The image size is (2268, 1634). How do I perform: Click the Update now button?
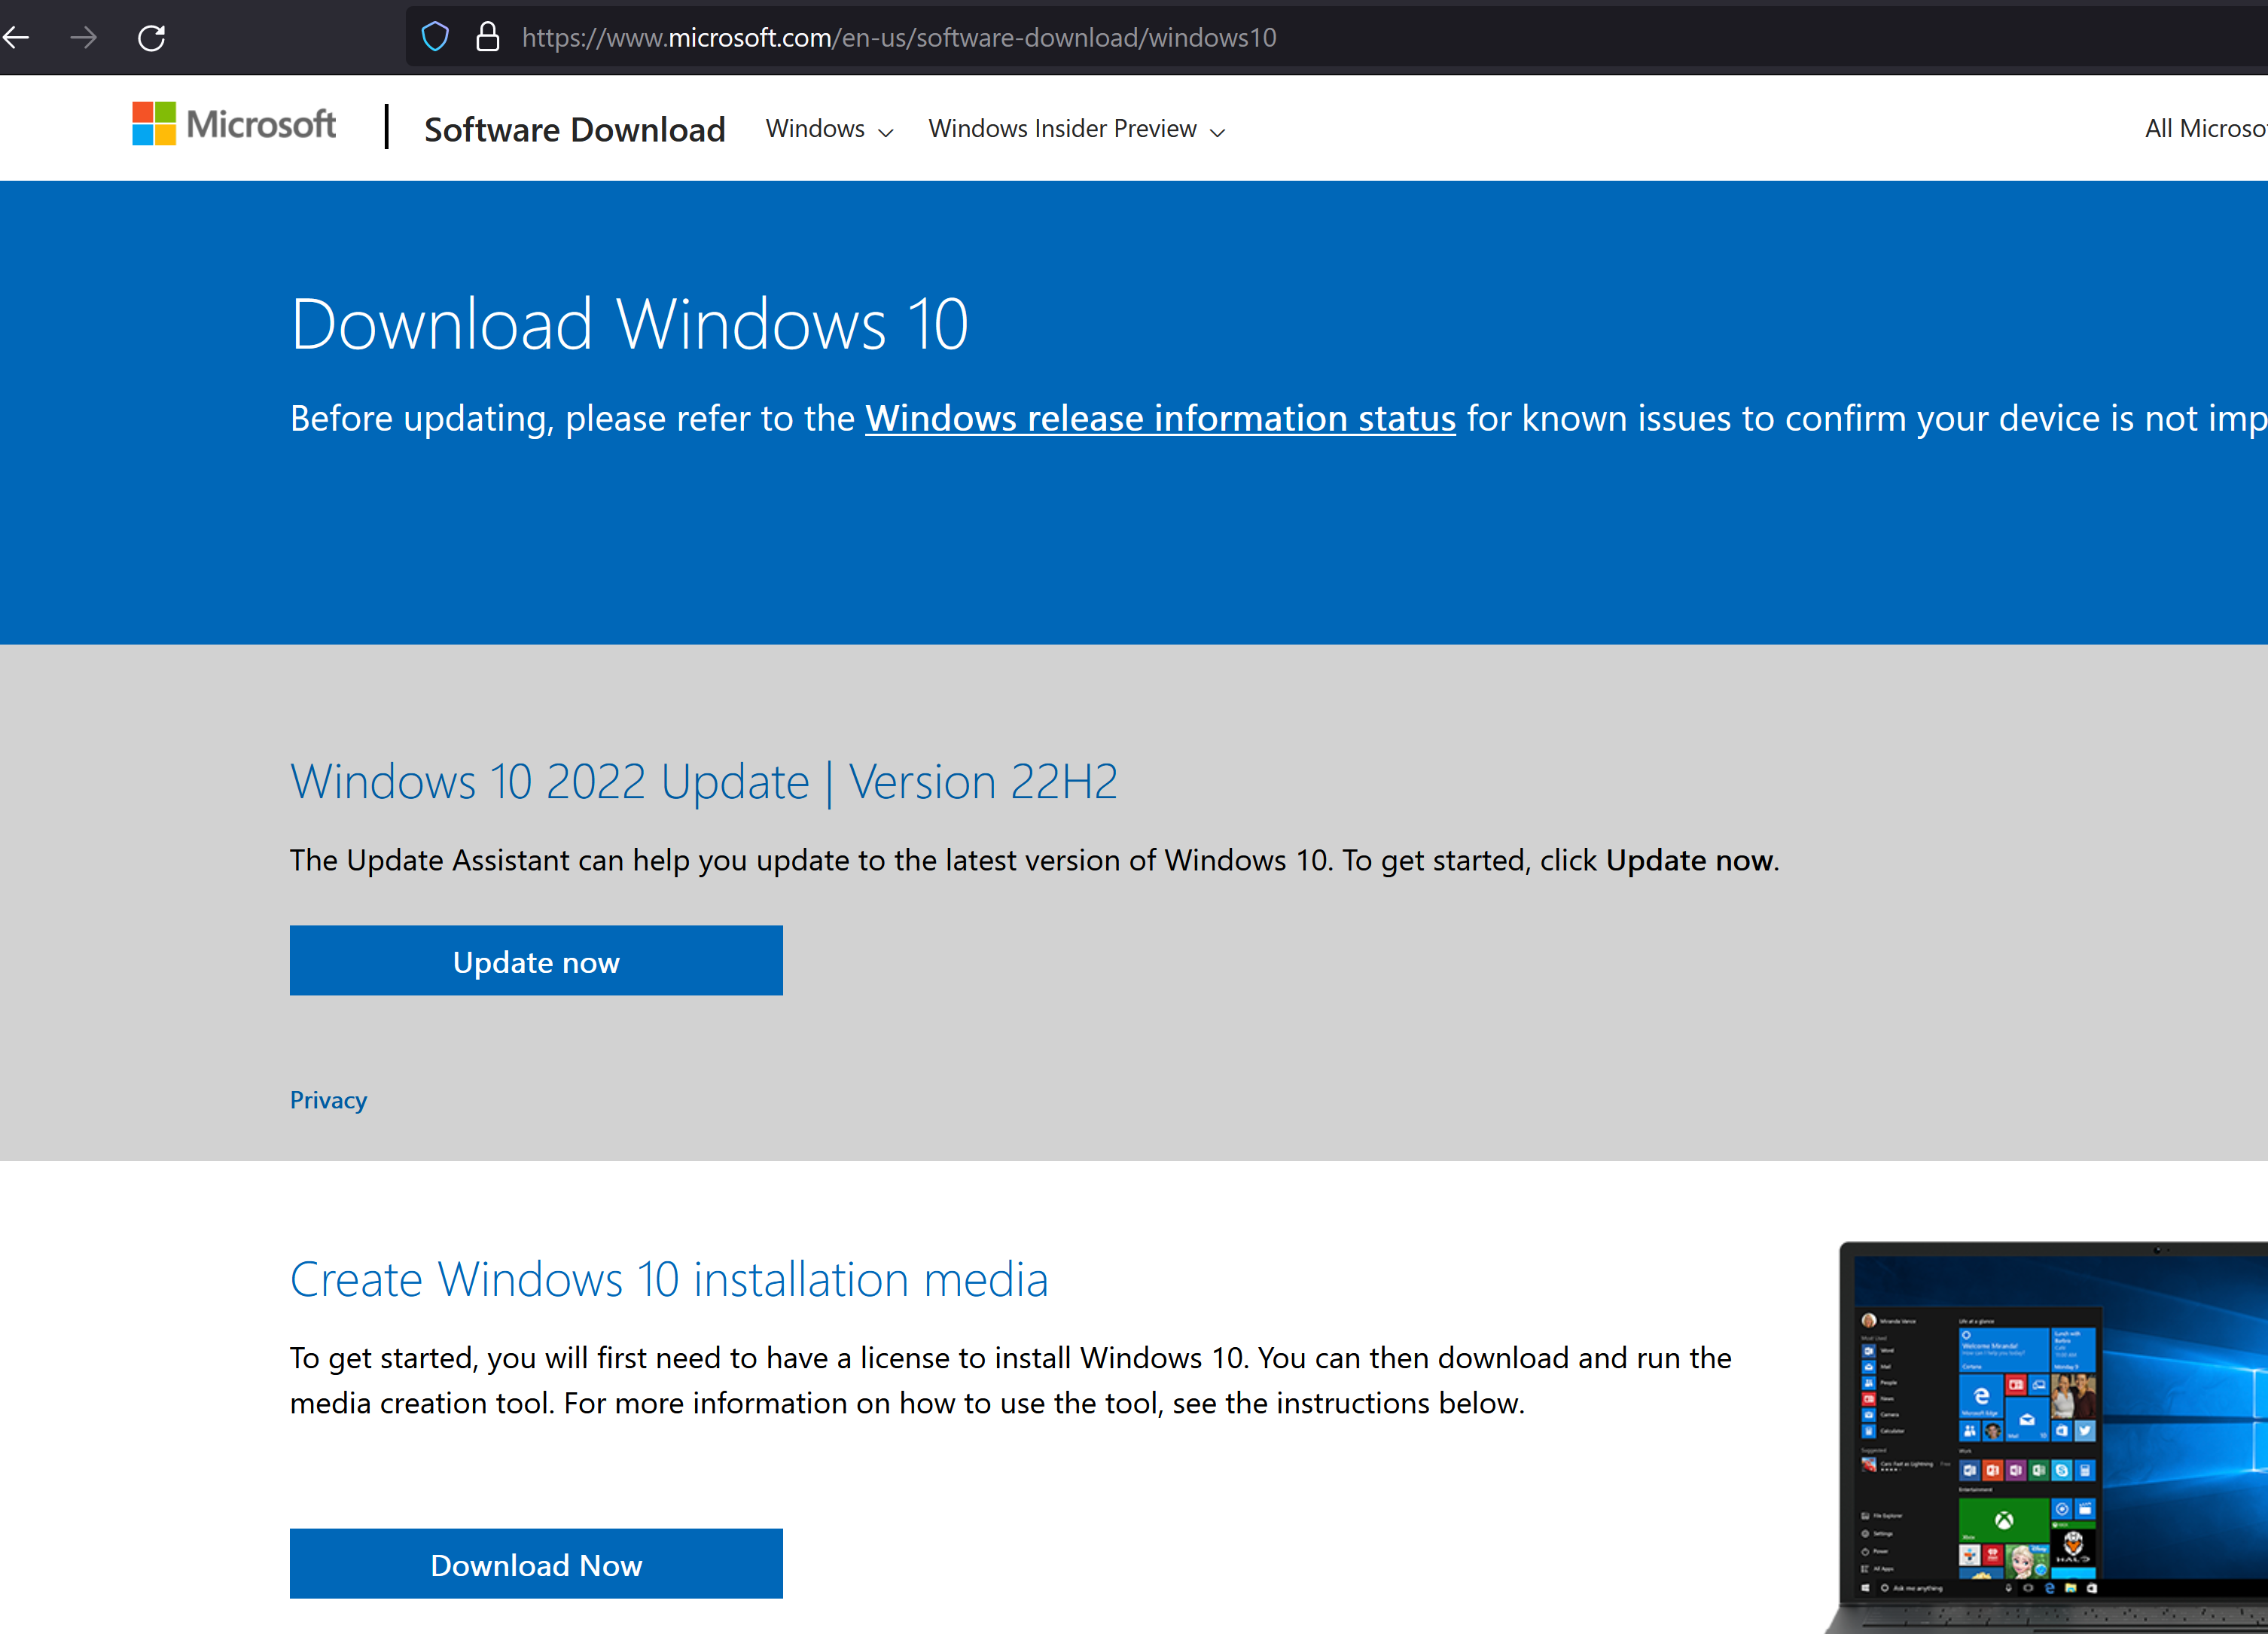pyautogui.click(x=536, y=960)
